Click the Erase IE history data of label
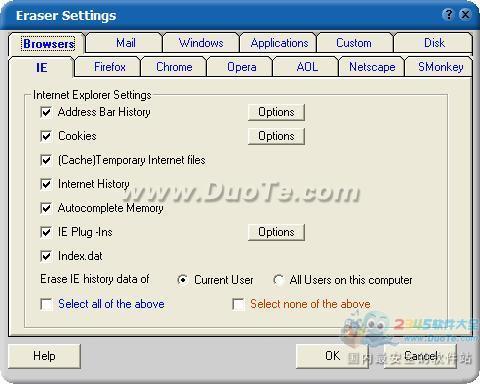480x384 pixels. 95,279
